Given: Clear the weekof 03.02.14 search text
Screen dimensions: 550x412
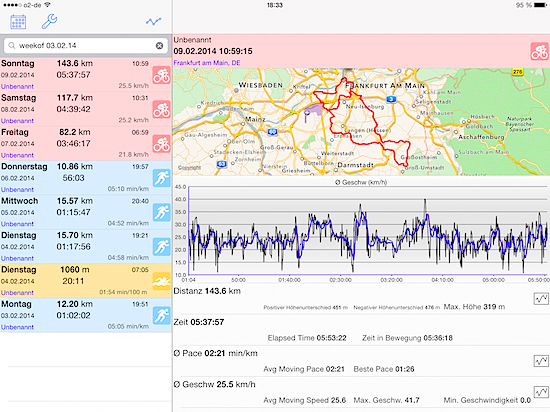Looking at the screenshot, I should pyautogui.click(x=159, y=46).
